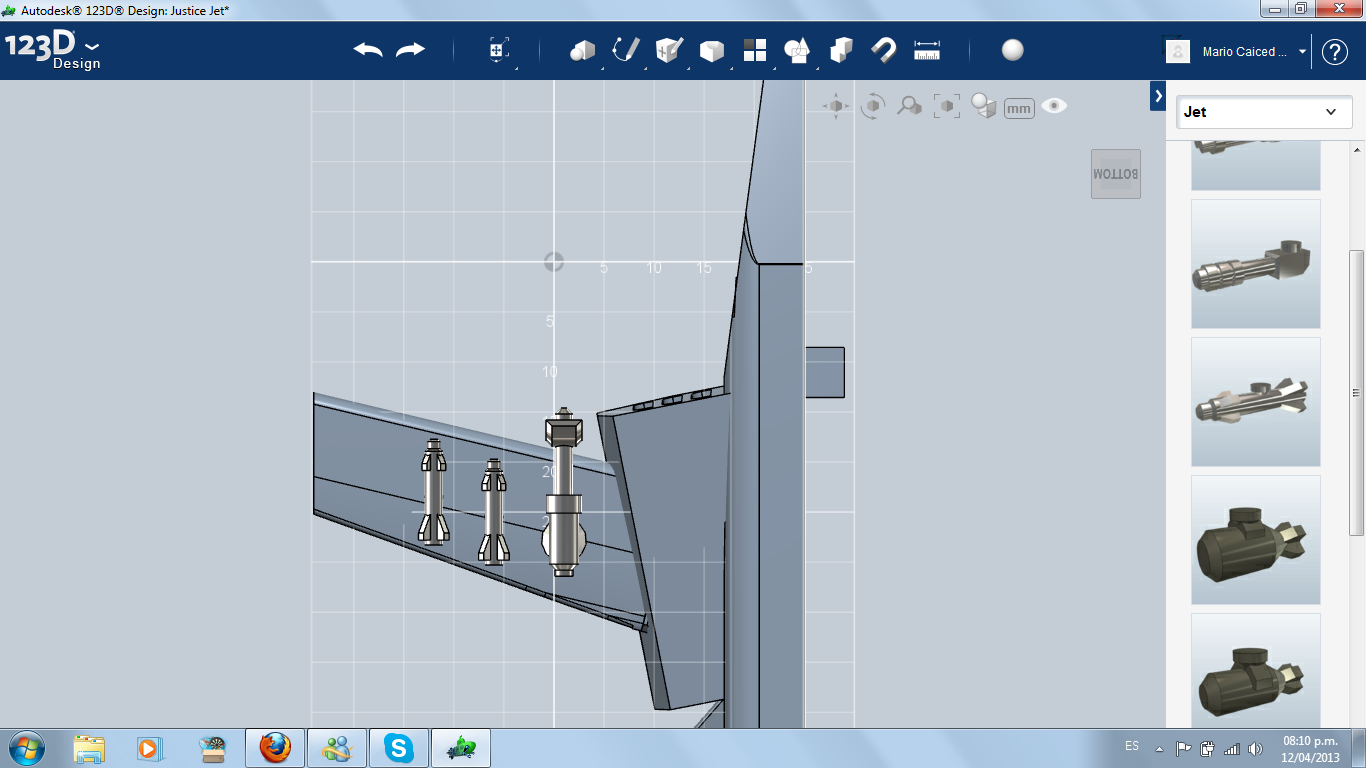This screenshot has height=768, width=1366.
Task: Open Windows Media Player taskbar icon
Action: coord(150,748)
